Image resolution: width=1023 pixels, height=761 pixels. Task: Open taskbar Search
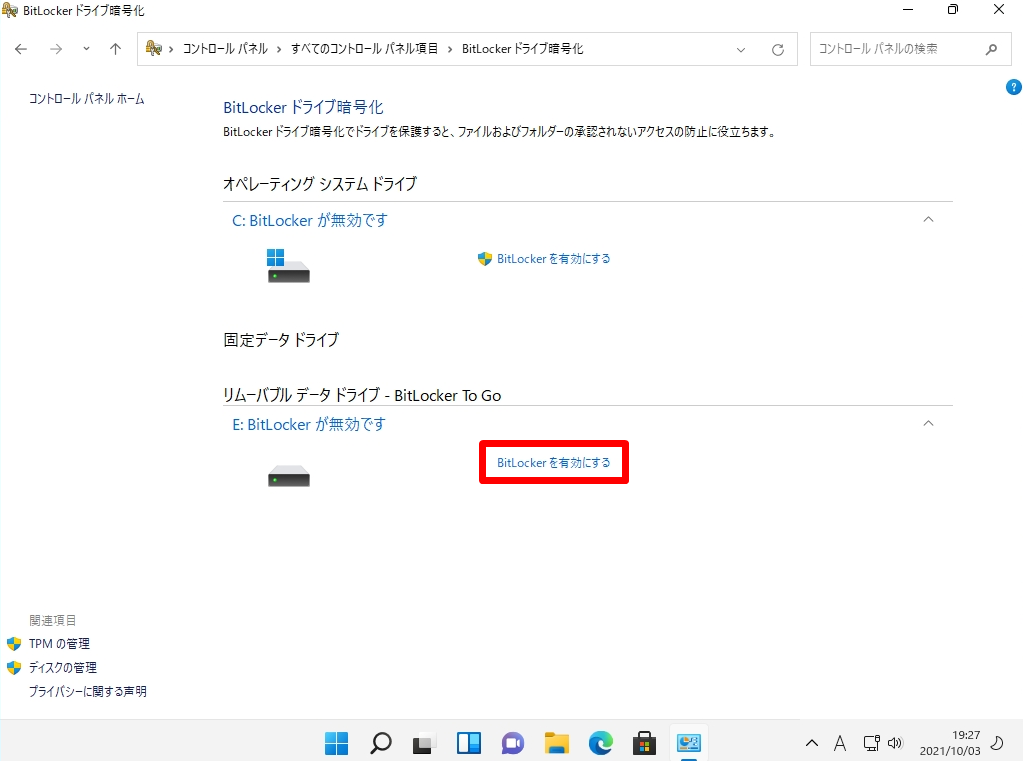[x=380, y=743]
